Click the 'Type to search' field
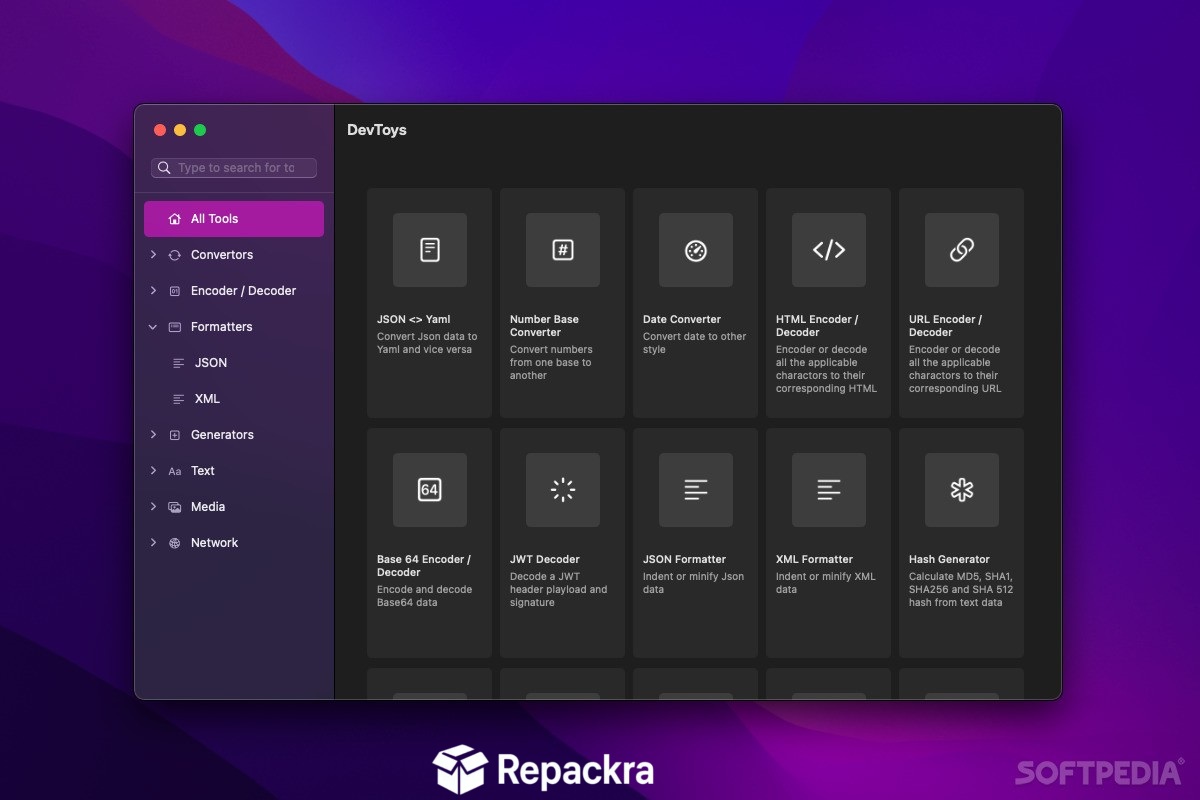This screenshot has height=800, width=1200. 234,168
